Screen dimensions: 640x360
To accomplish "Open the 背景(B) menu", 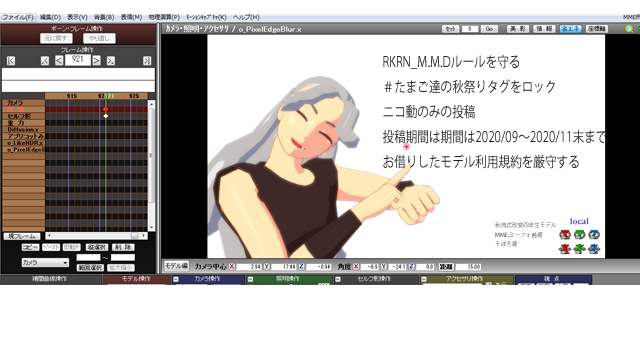I will tap(104, 17).
